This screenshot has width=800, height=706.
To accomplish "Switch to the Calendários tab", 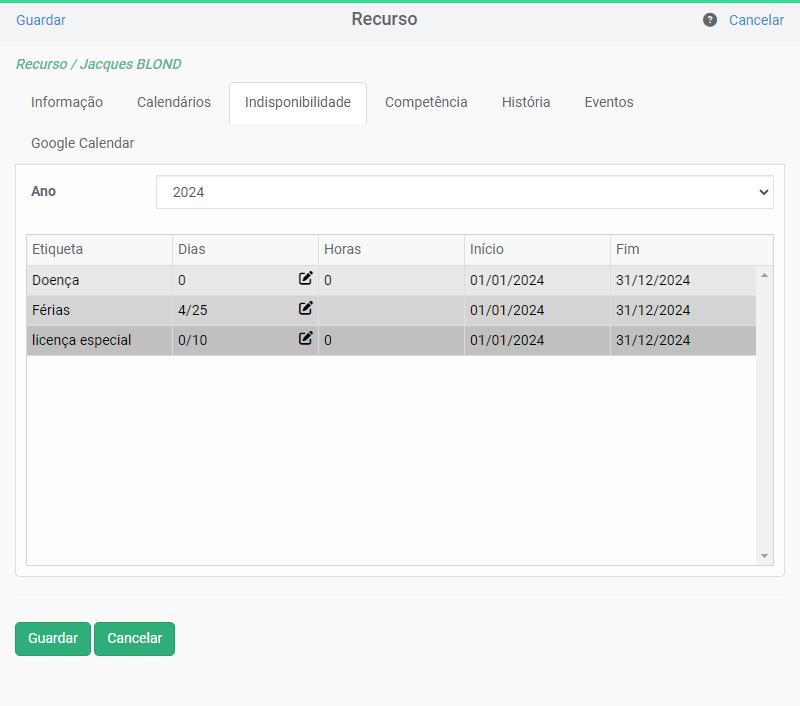I will (x=174, y=103).
